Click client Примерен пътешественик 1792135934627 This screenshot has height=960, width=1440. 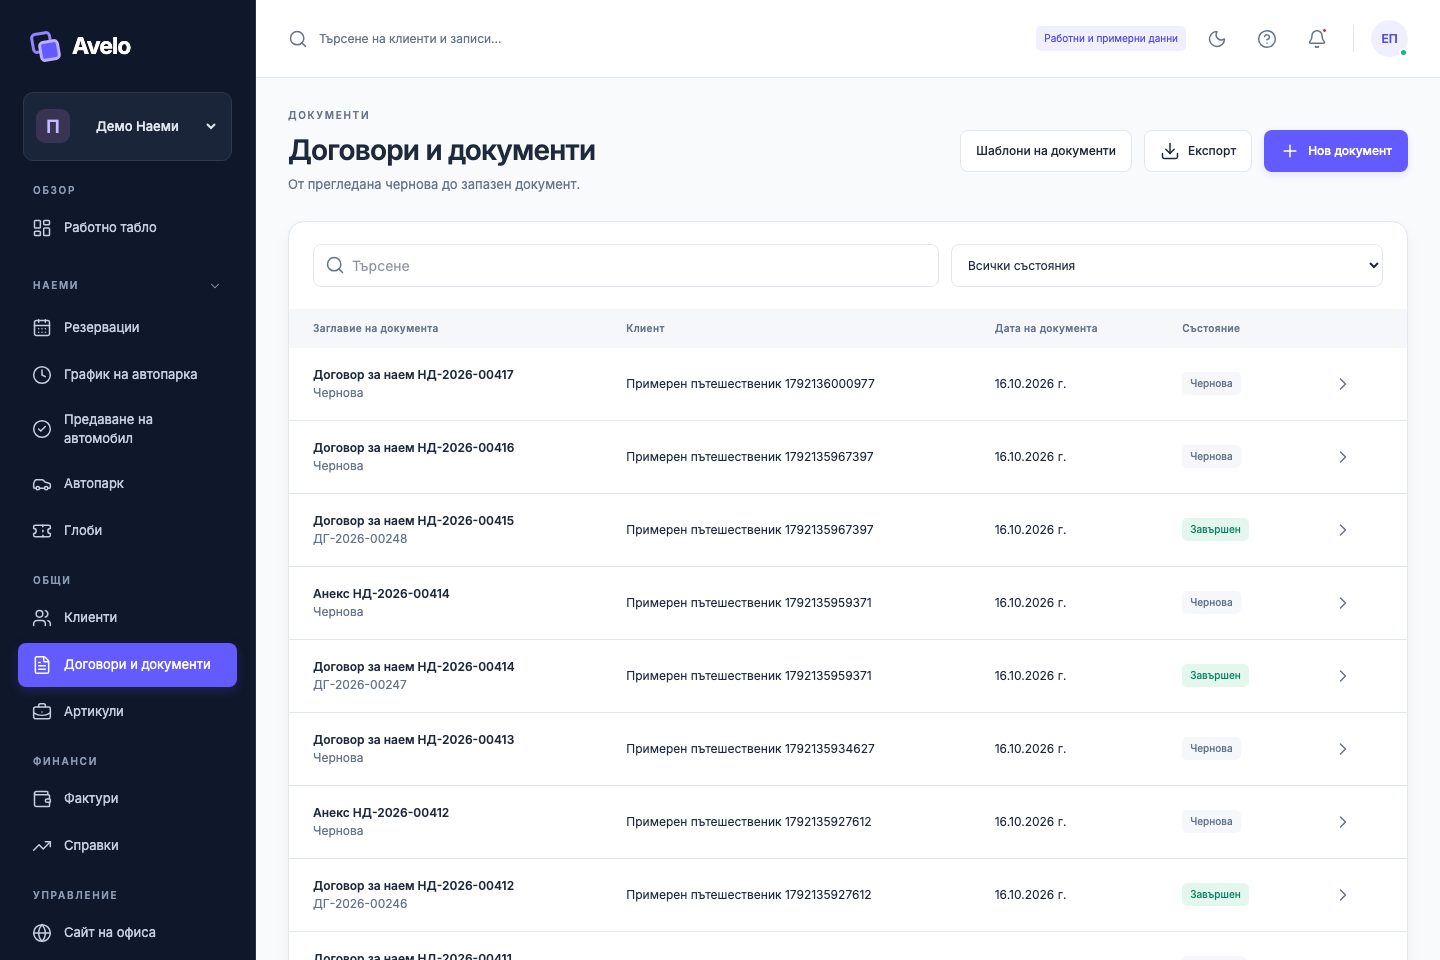750,749
